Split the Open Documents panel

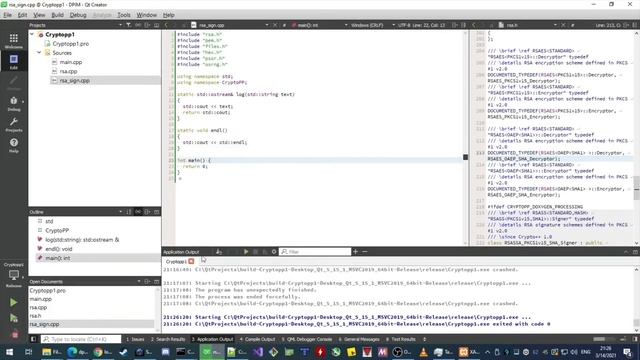(147, 282)
